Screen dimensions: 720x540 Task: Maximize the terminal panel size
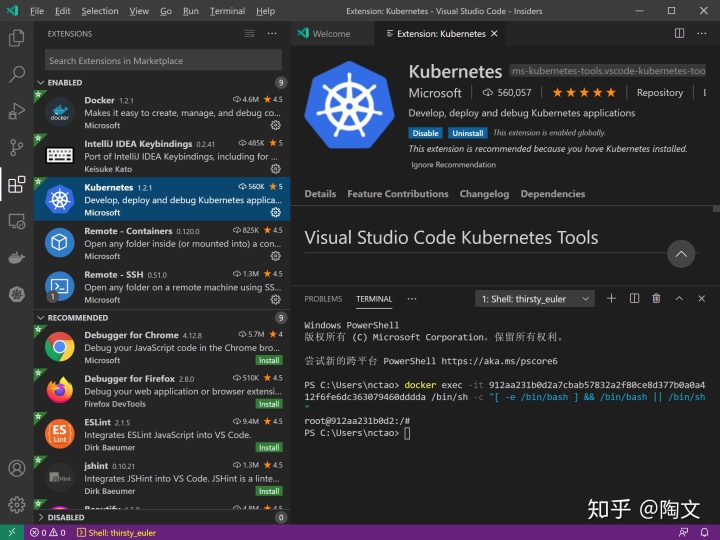(679, 298)
